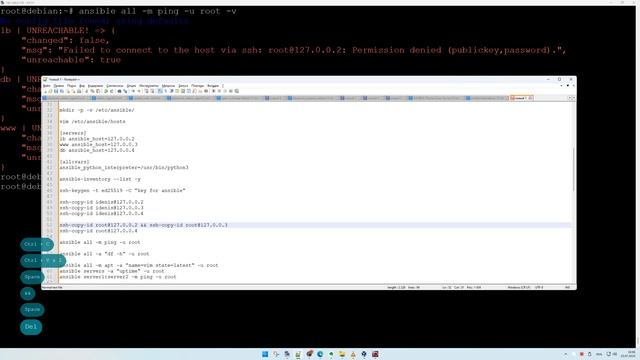Toggle INS mode in status bar
640x360 pixels.
(567, 287)
